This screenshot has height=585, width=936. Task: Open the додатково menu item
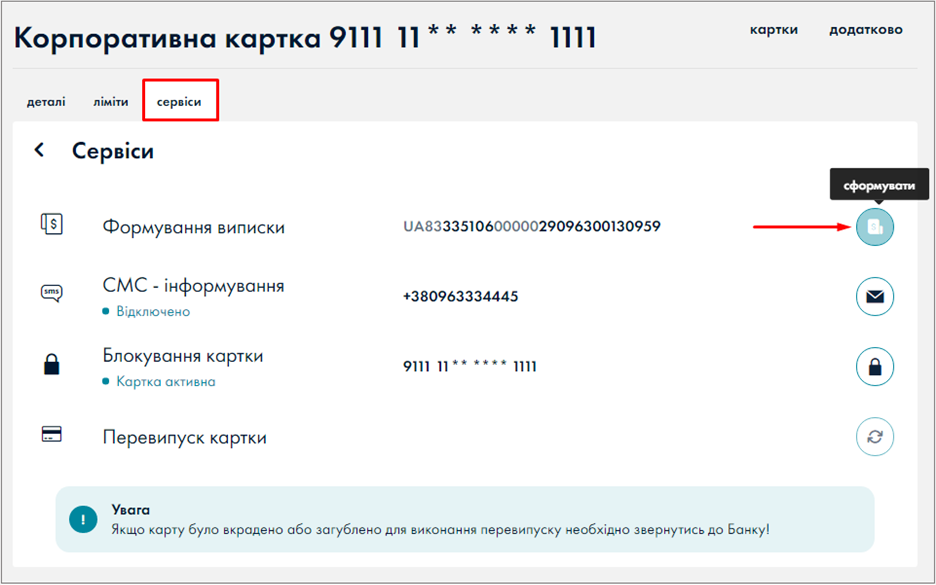tap(865, 30)
